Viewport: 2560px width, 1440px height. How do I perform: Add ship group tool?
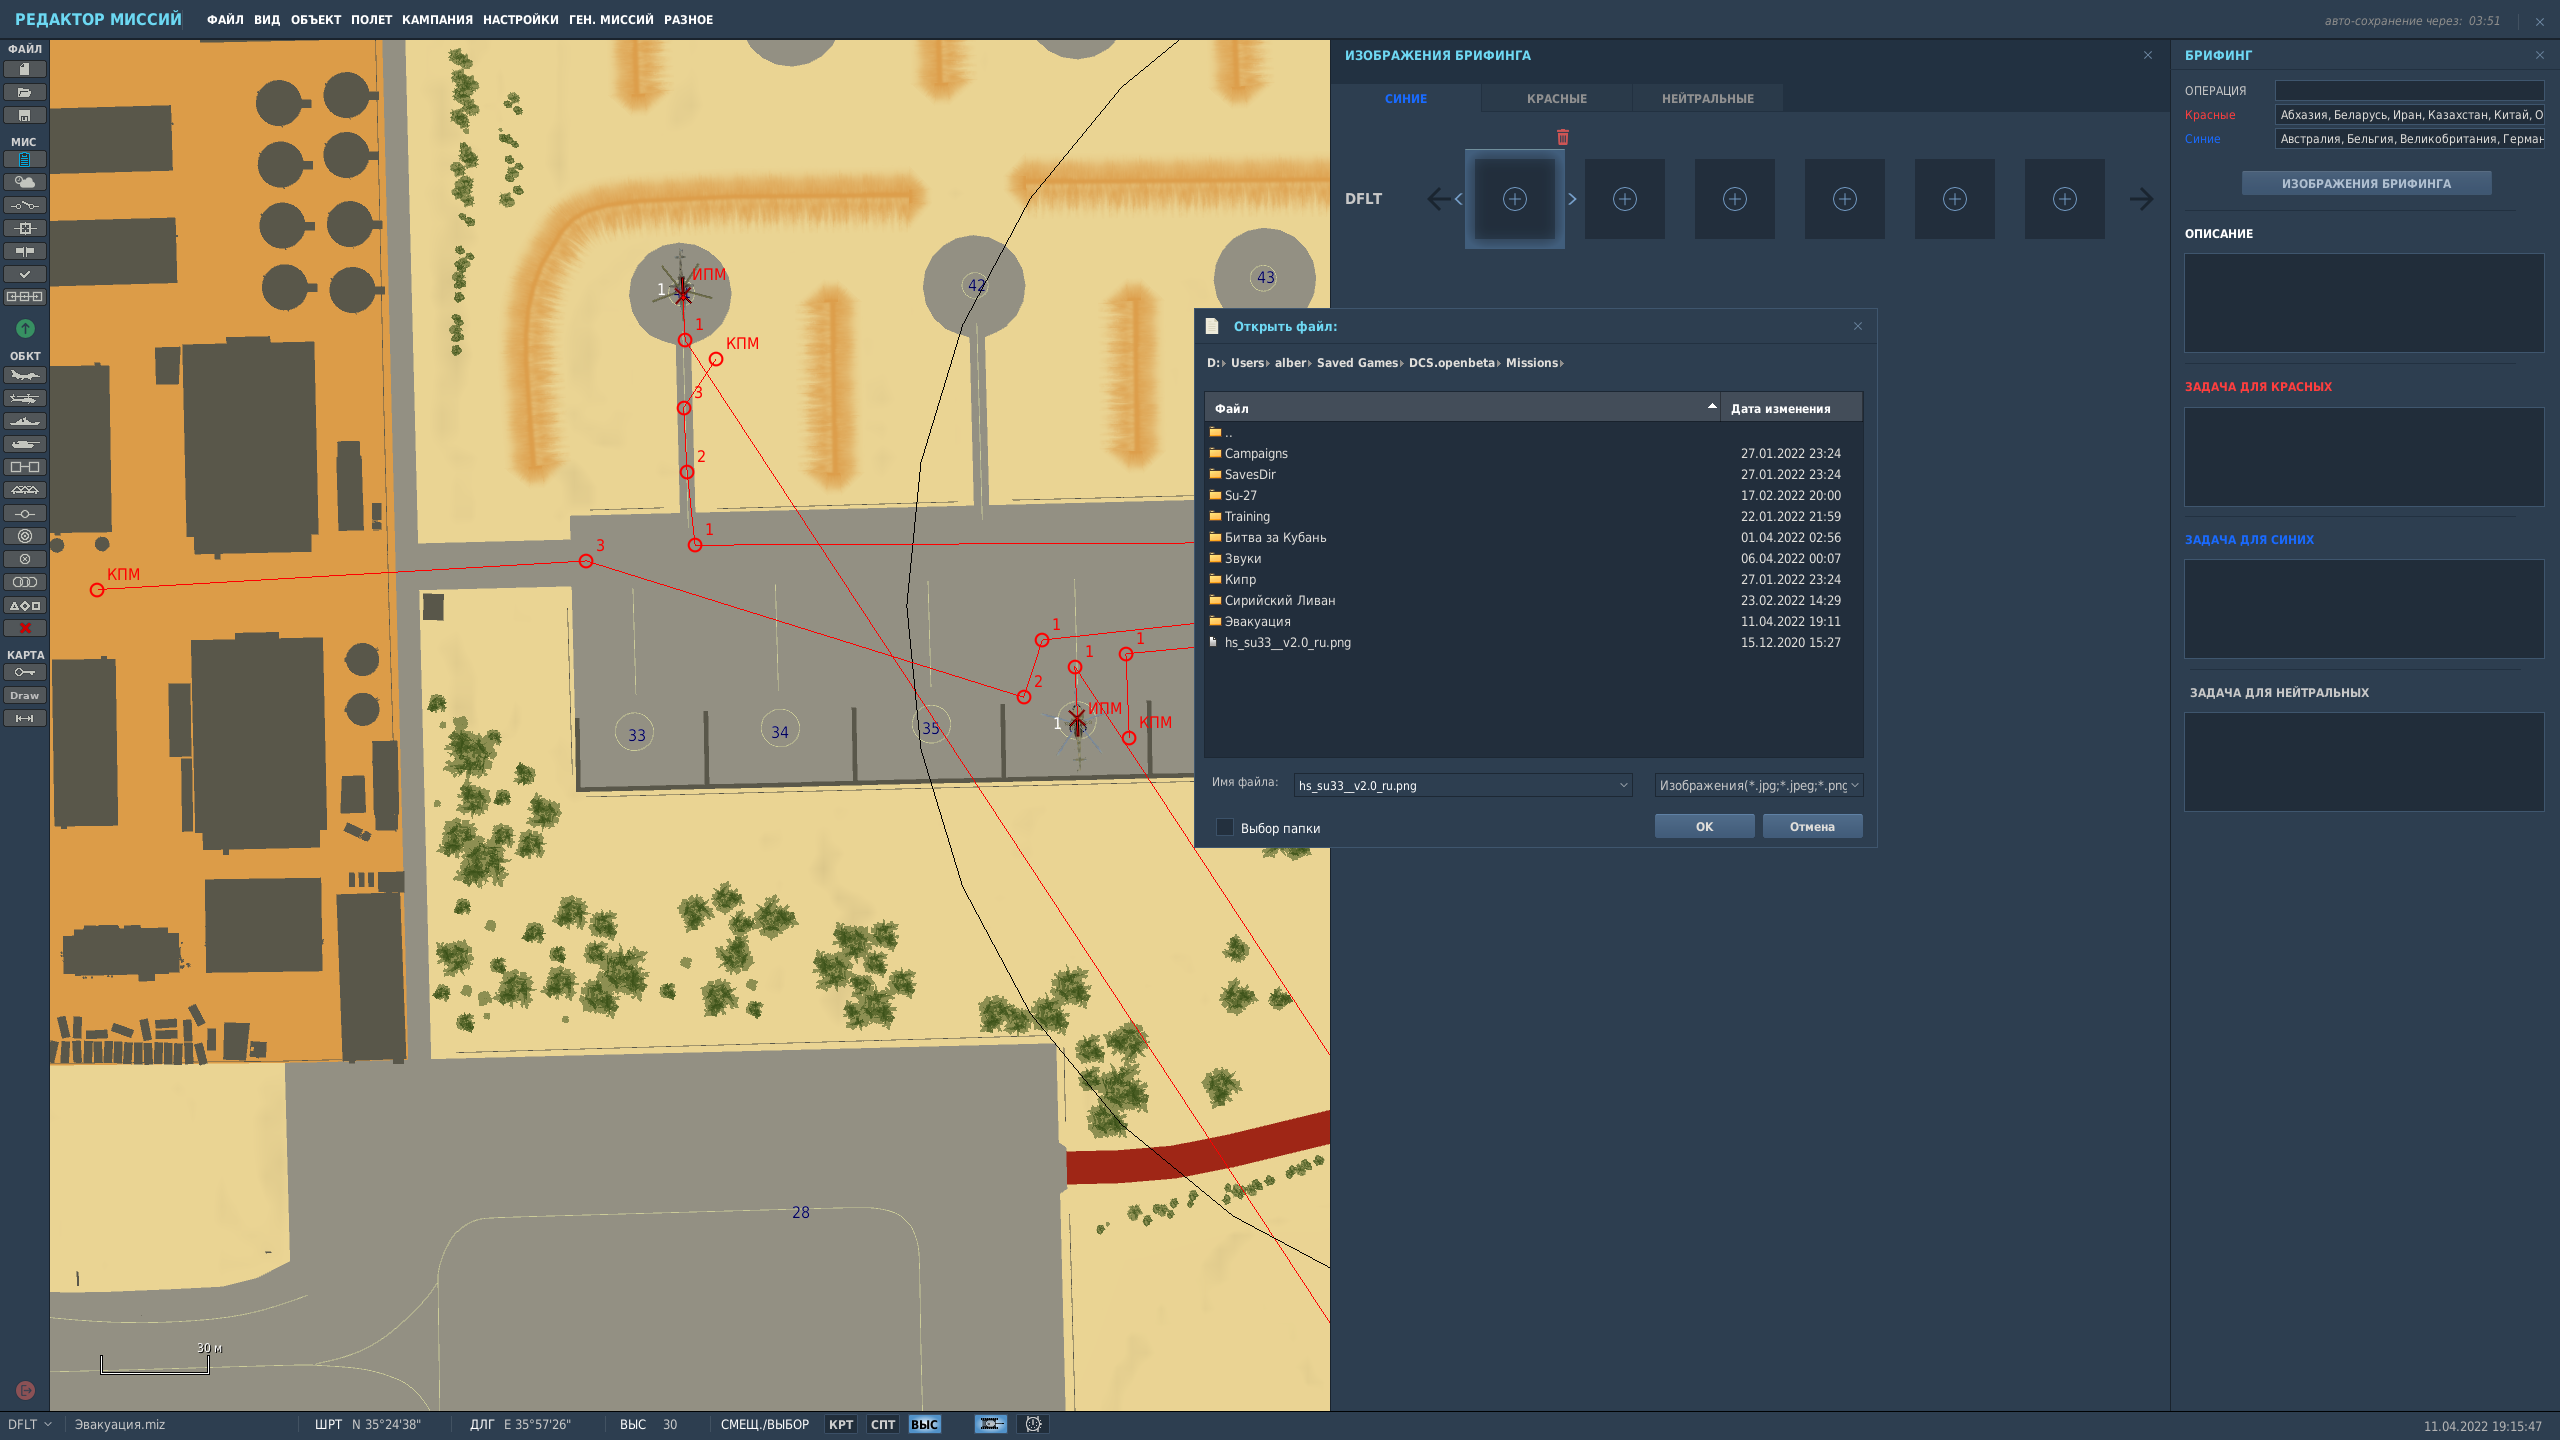click(25, 421)
